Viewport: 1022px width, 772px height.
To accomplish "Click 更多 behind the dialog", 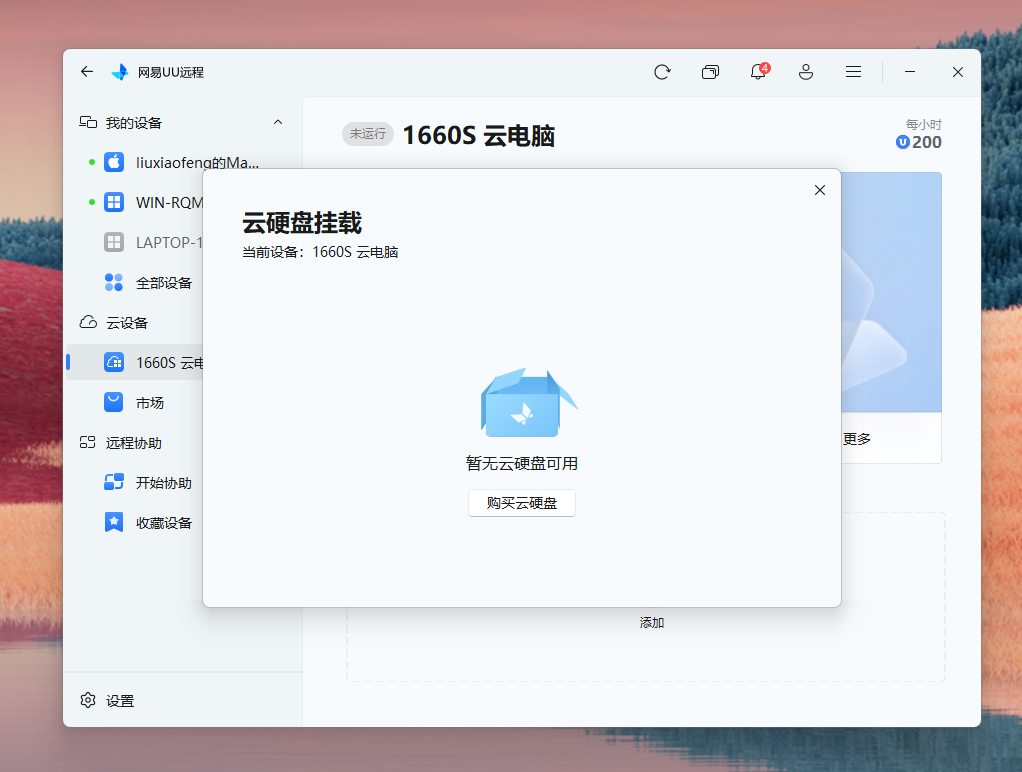I will 856,439.
